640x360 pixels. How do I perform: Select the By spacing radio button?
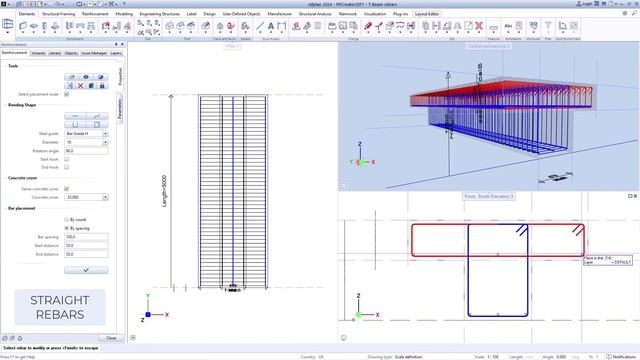(67, 228)
